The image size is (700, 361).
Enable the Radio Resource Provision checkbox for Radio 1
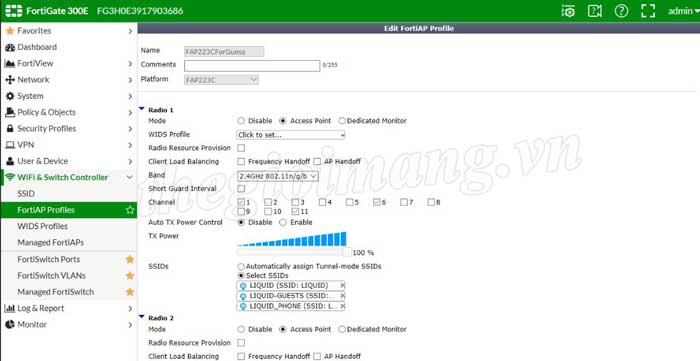241,148
